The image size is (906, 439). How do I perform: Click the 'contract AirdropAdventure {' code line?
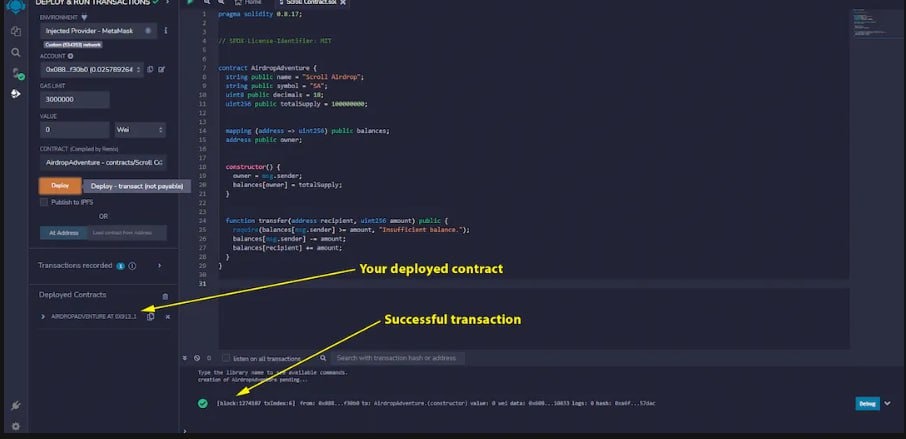[x=267, y=68]
